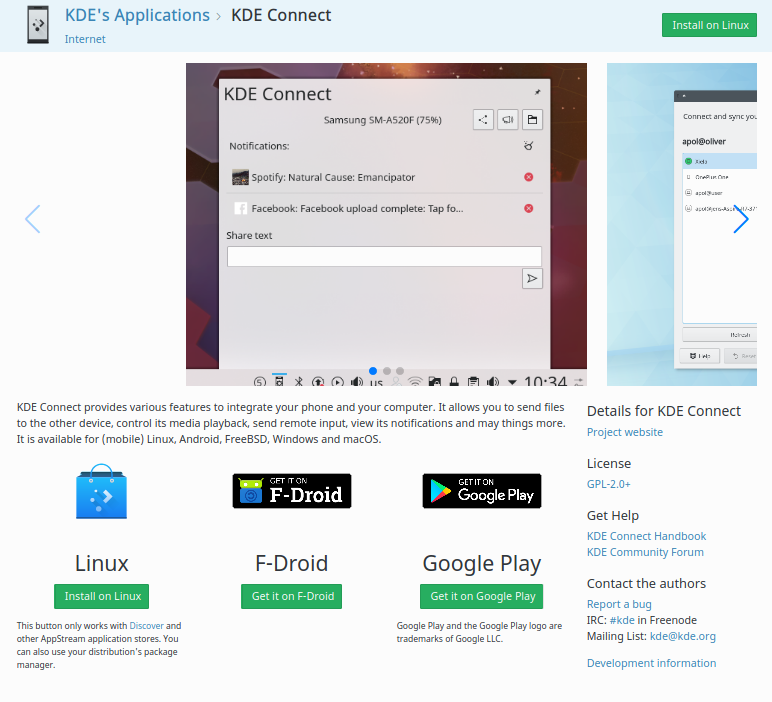Show previous screenshot with left carousel arrow
Image resolution: width=772 pixels, height=702 pixels.
pyautogui.click(x=32, y=219)
